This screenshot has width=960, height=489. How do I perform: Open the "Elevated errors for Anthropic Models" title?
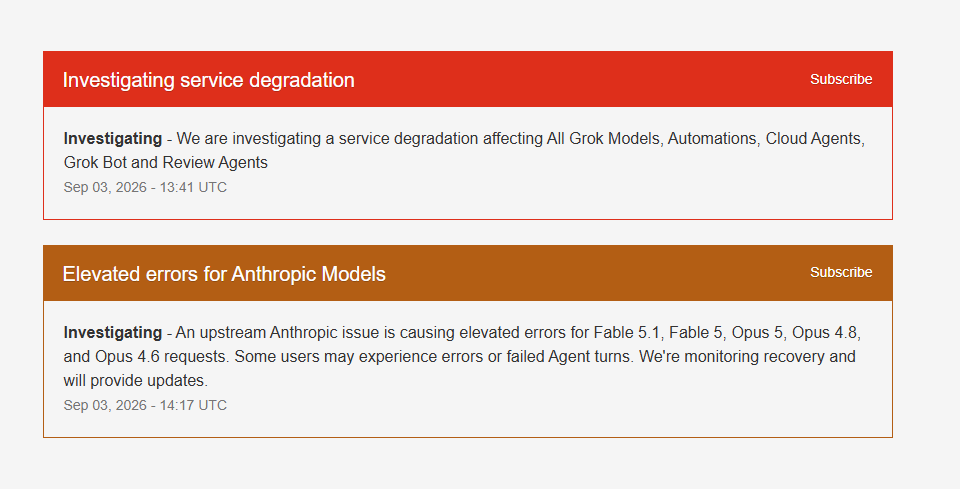[x=224, y=274]
